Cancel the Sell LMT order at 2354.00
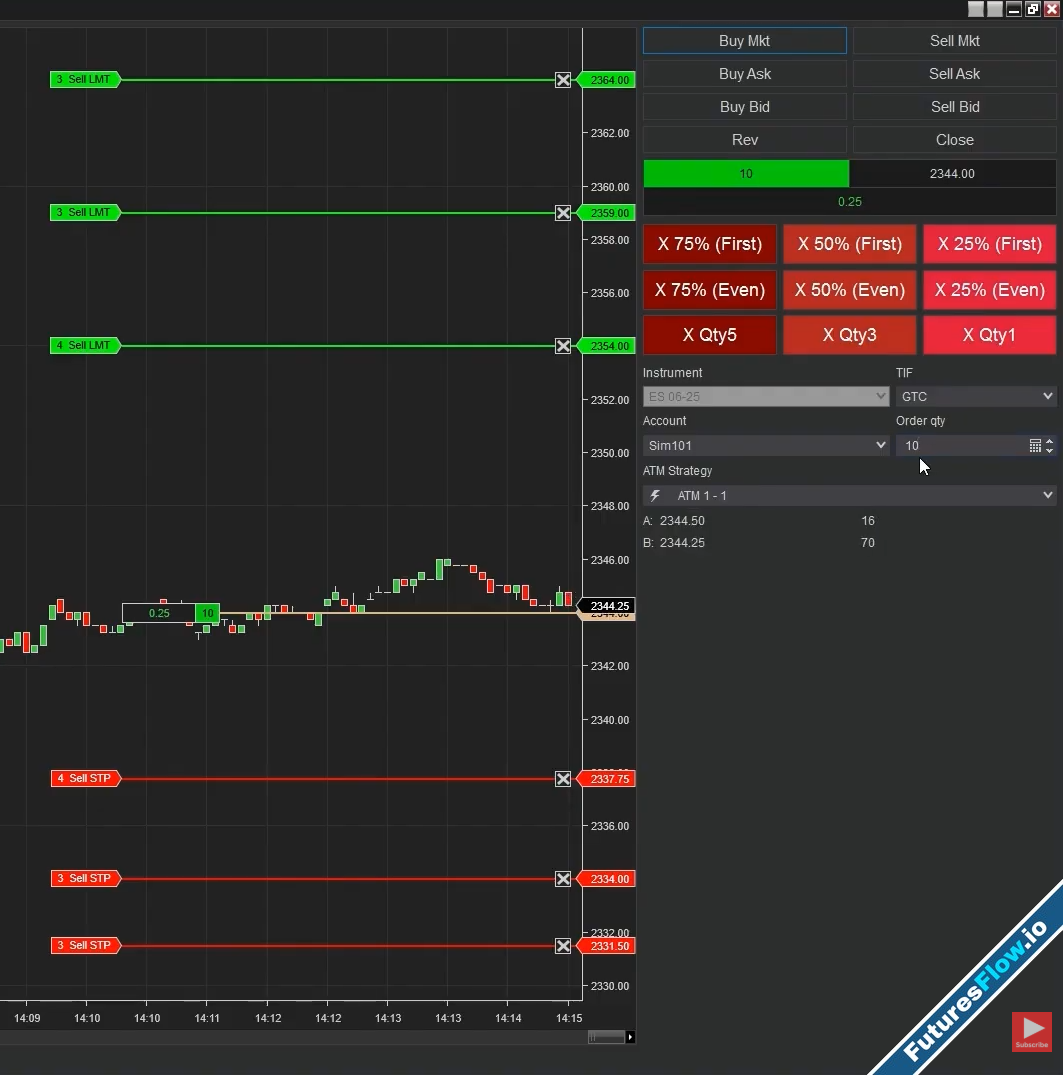Screen dimensions: 1063x1075 [x=563, y=346]
